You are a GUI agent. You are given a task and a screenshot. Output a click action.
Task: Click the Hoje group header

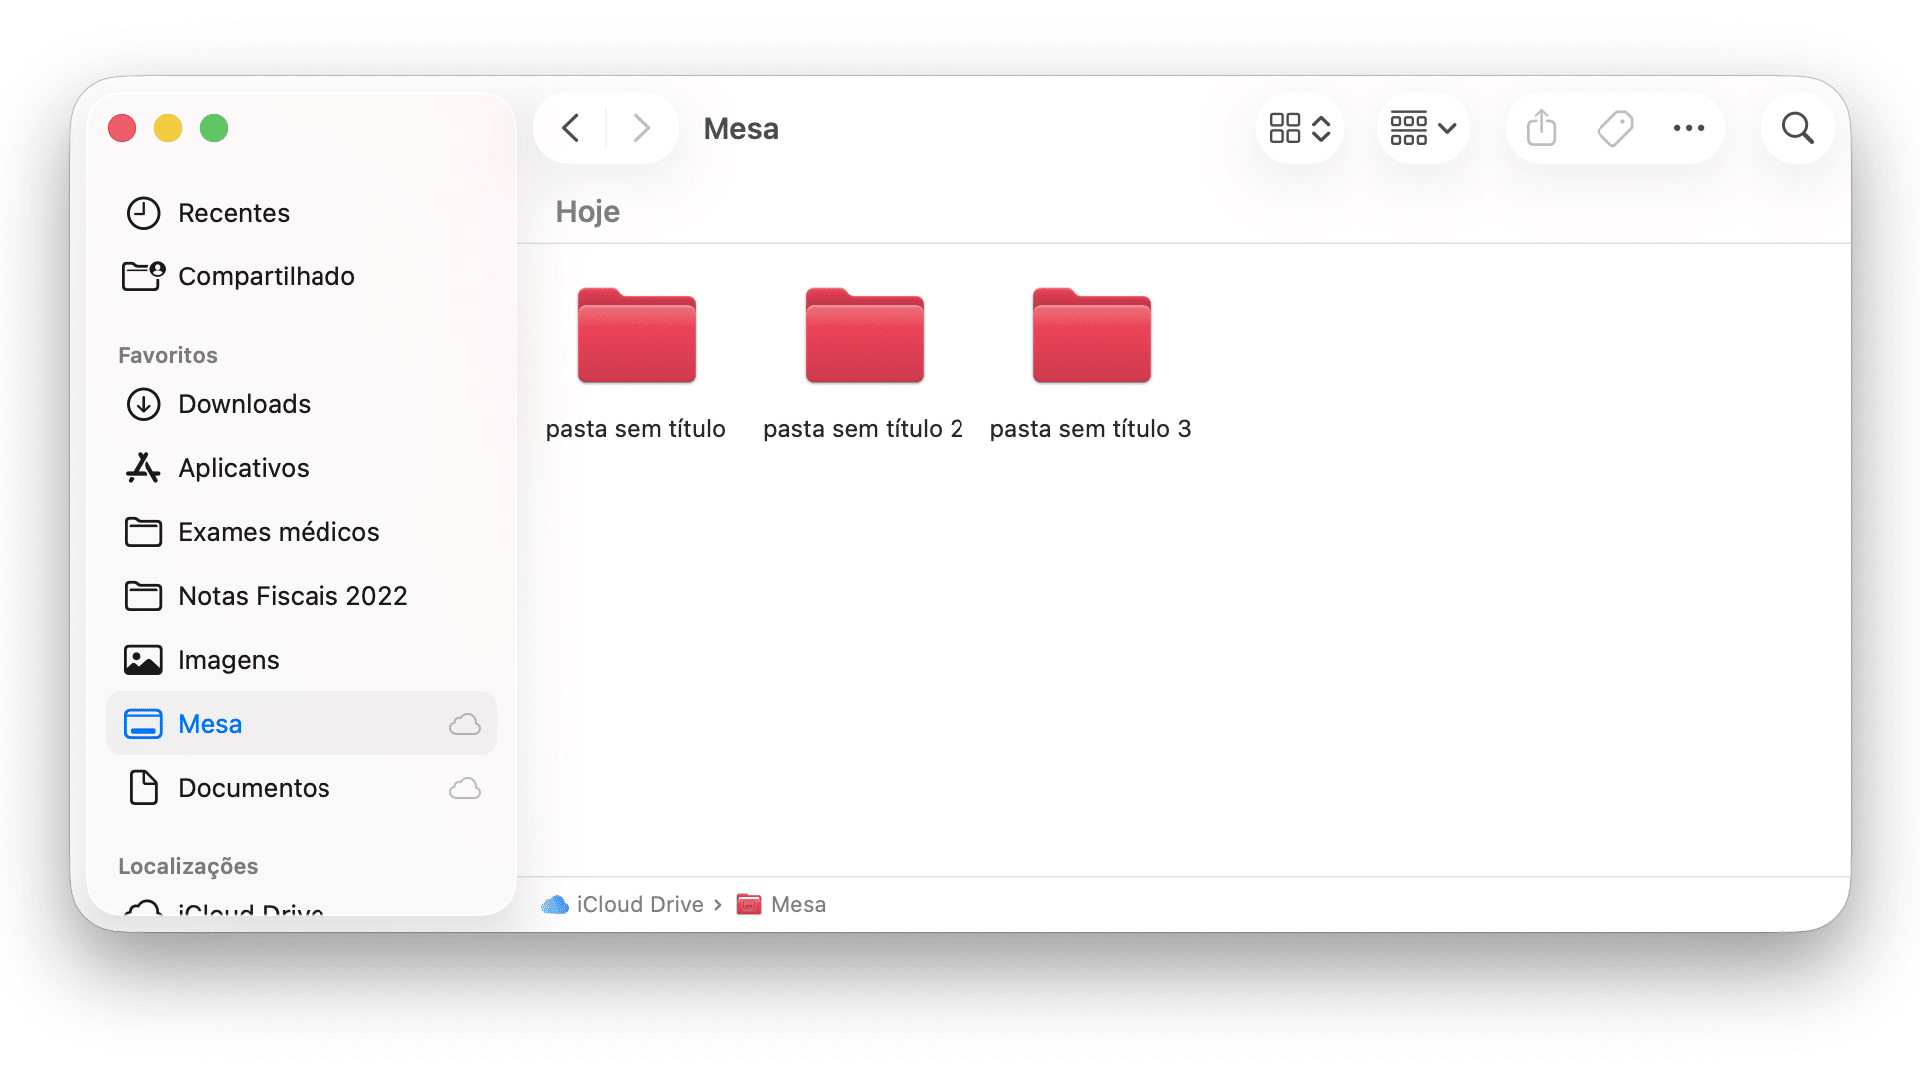(588, 212)
